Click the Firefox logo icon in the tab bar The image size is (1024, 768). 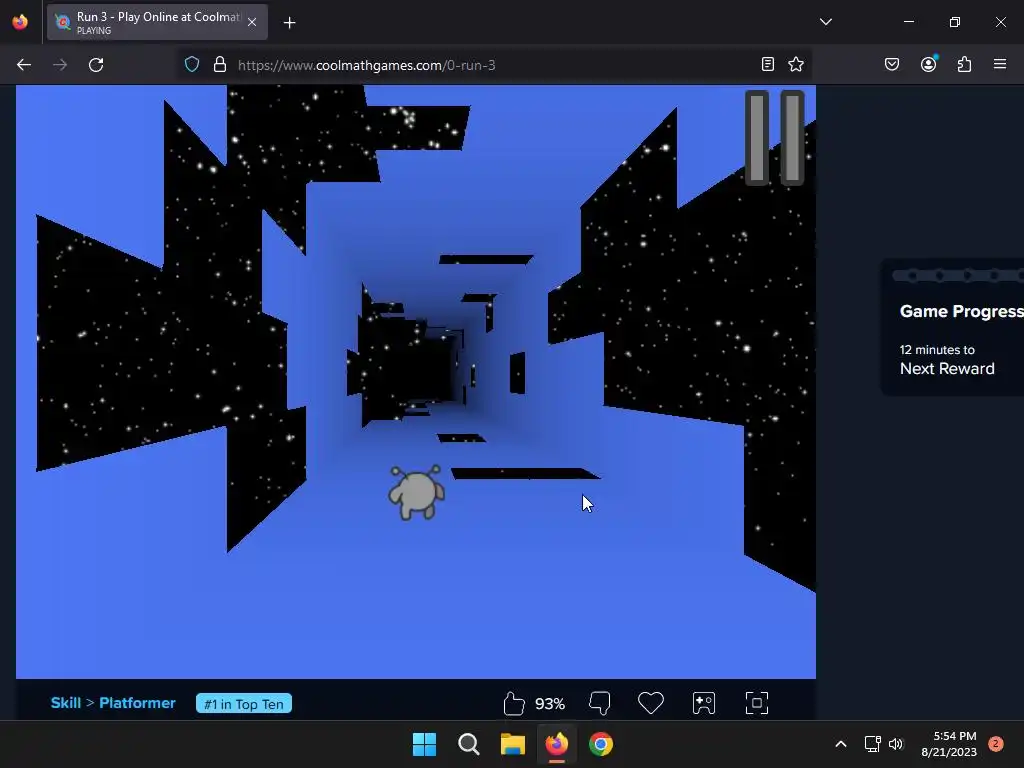click(x=20, y=22)
